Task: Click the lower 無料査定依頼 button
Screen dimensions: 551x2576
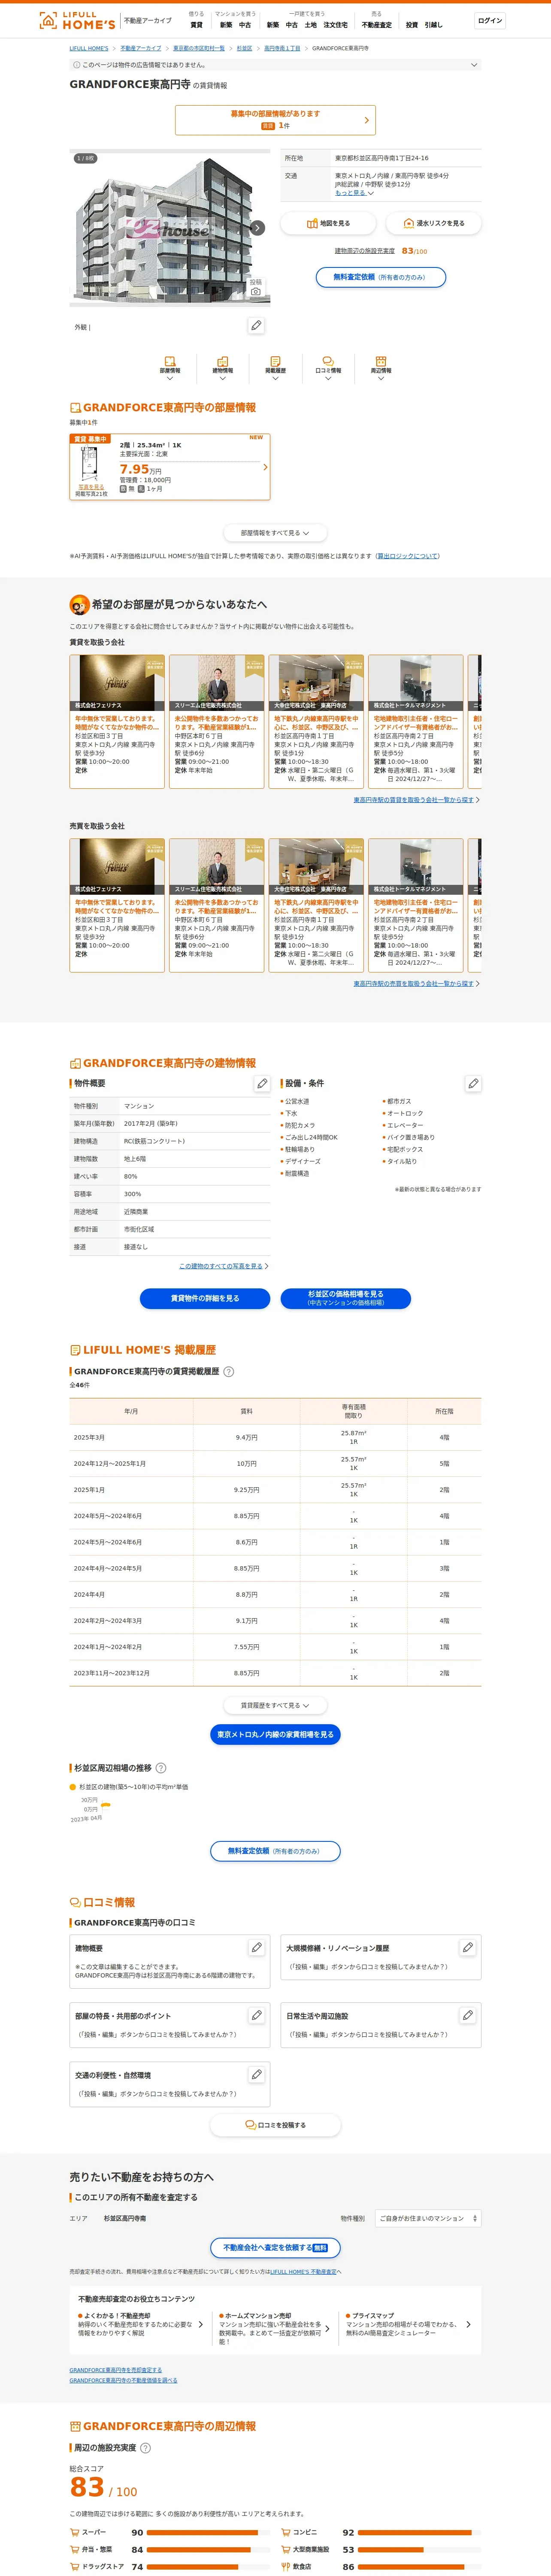Action: click(275, 1851)
